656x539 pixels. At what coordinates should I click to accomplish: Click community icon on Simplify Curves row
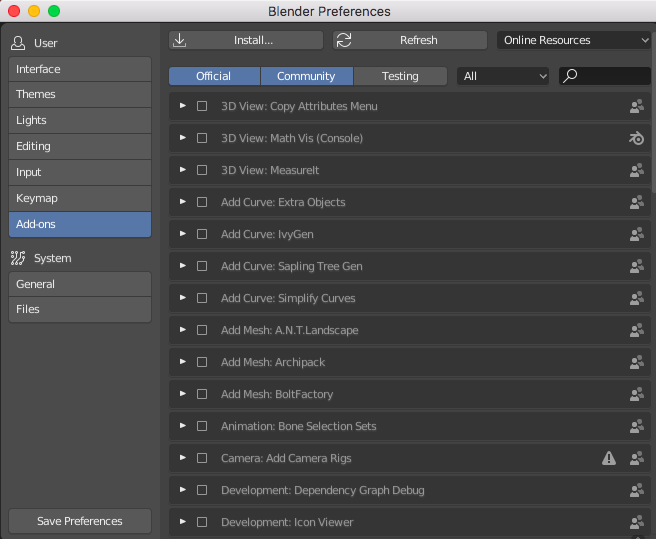coord(637,298)
